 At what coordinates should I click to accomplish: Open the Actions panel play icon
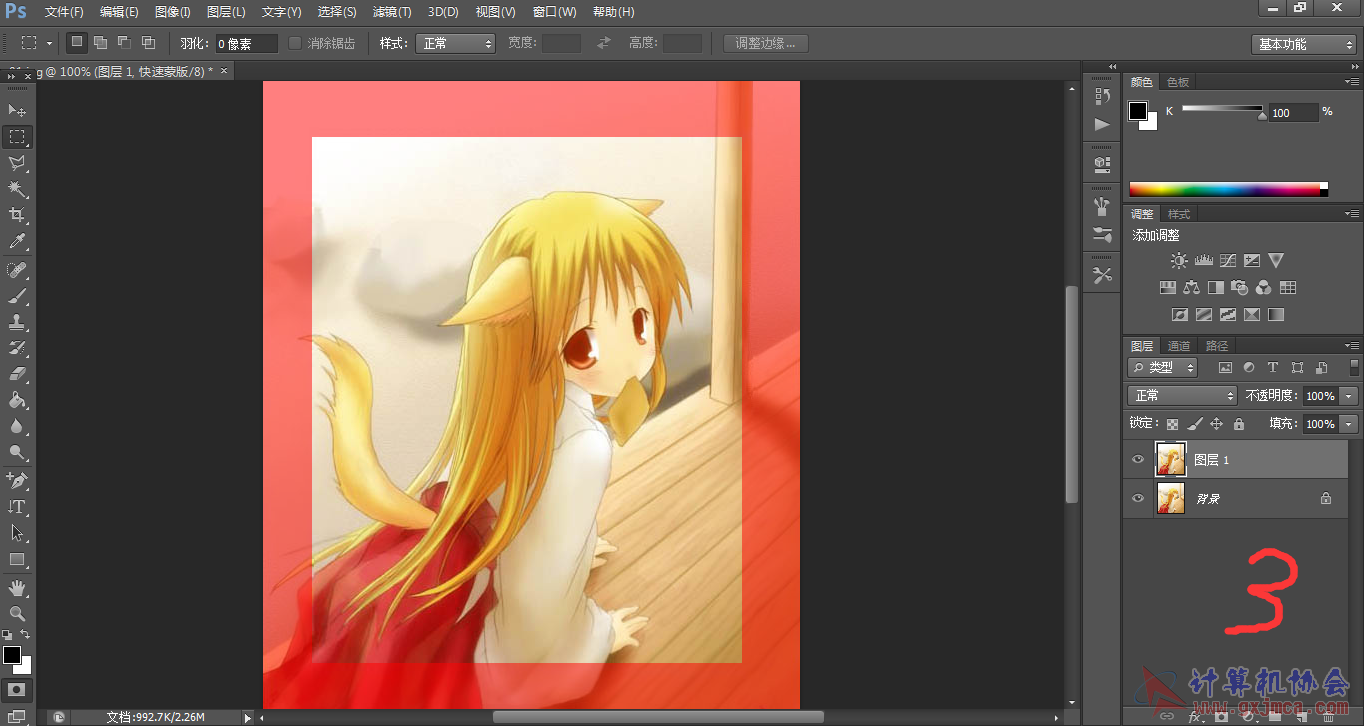coord(1103,124)
